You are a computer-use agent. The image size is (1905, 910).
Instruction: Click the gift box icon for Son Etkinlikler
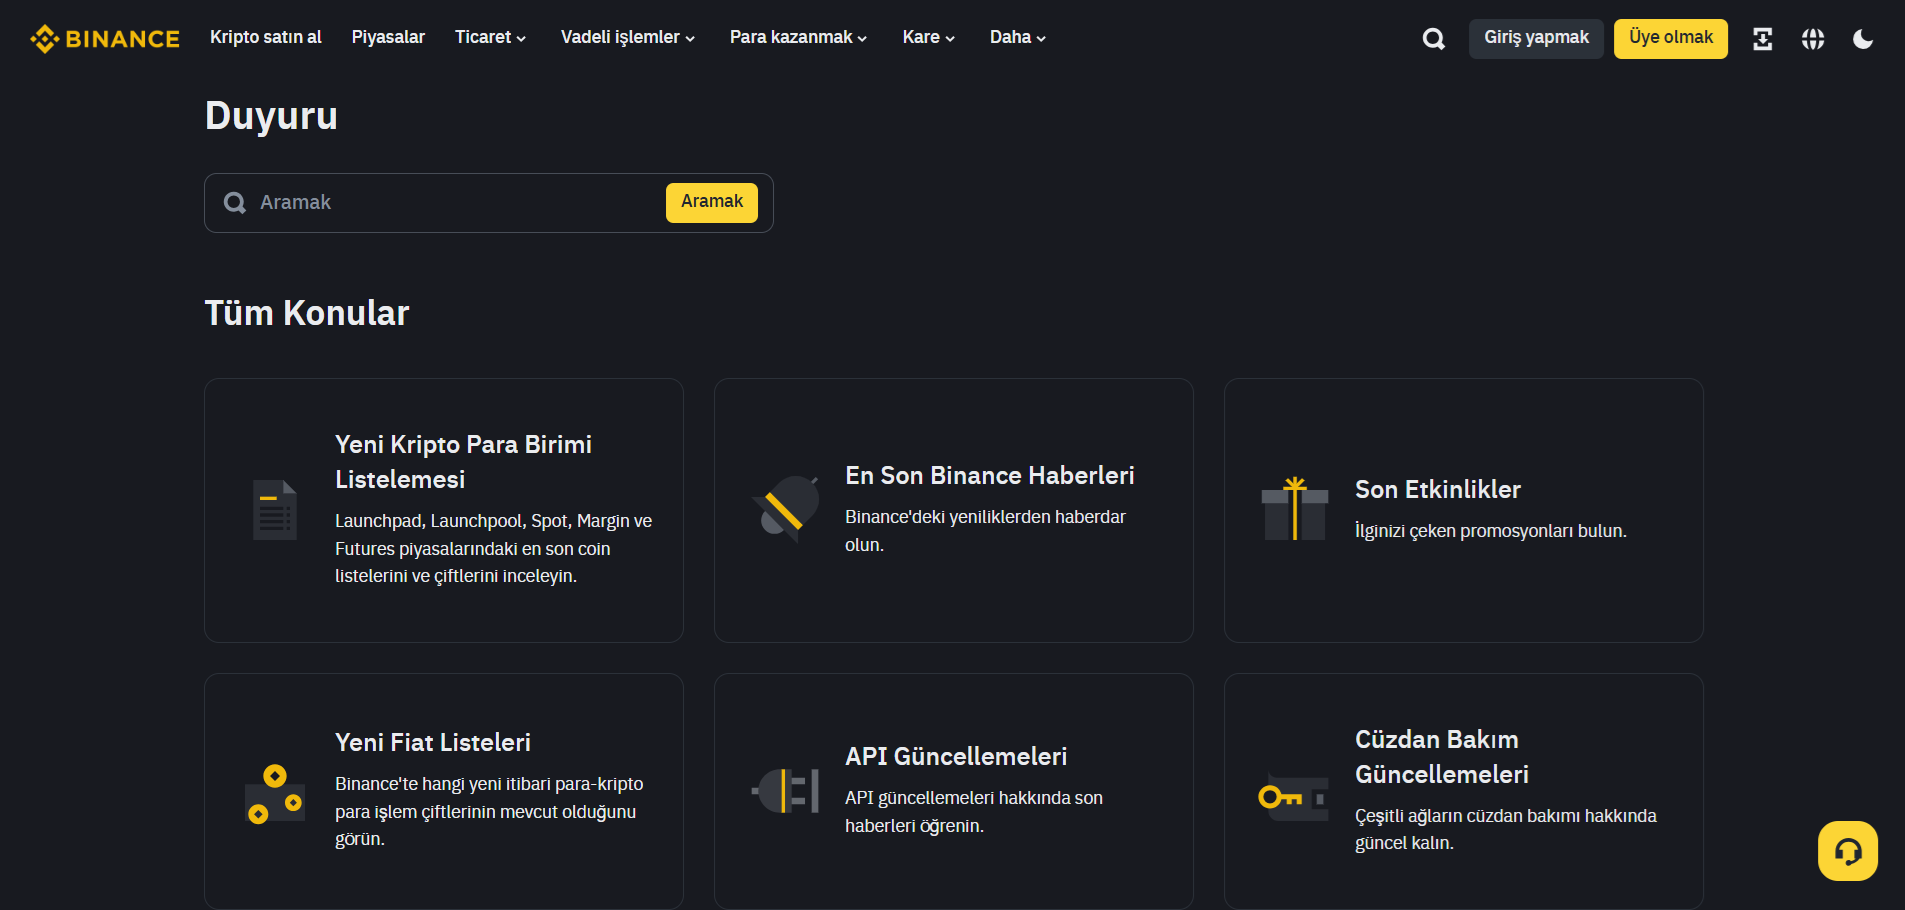(x=1295, y=509)
